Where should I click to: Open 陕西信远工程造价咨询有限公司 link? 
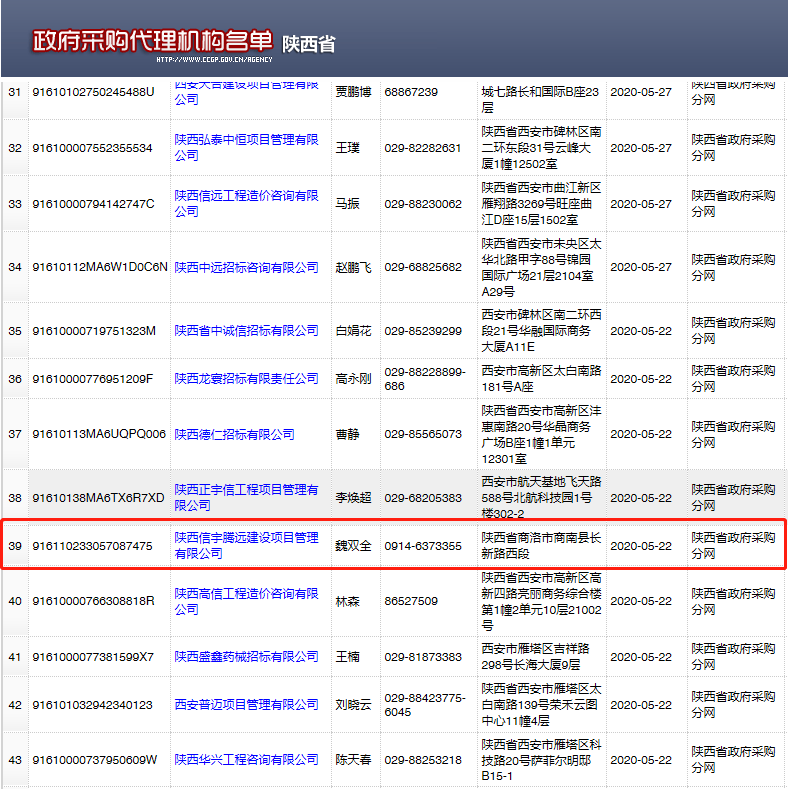tap(246, 203)
